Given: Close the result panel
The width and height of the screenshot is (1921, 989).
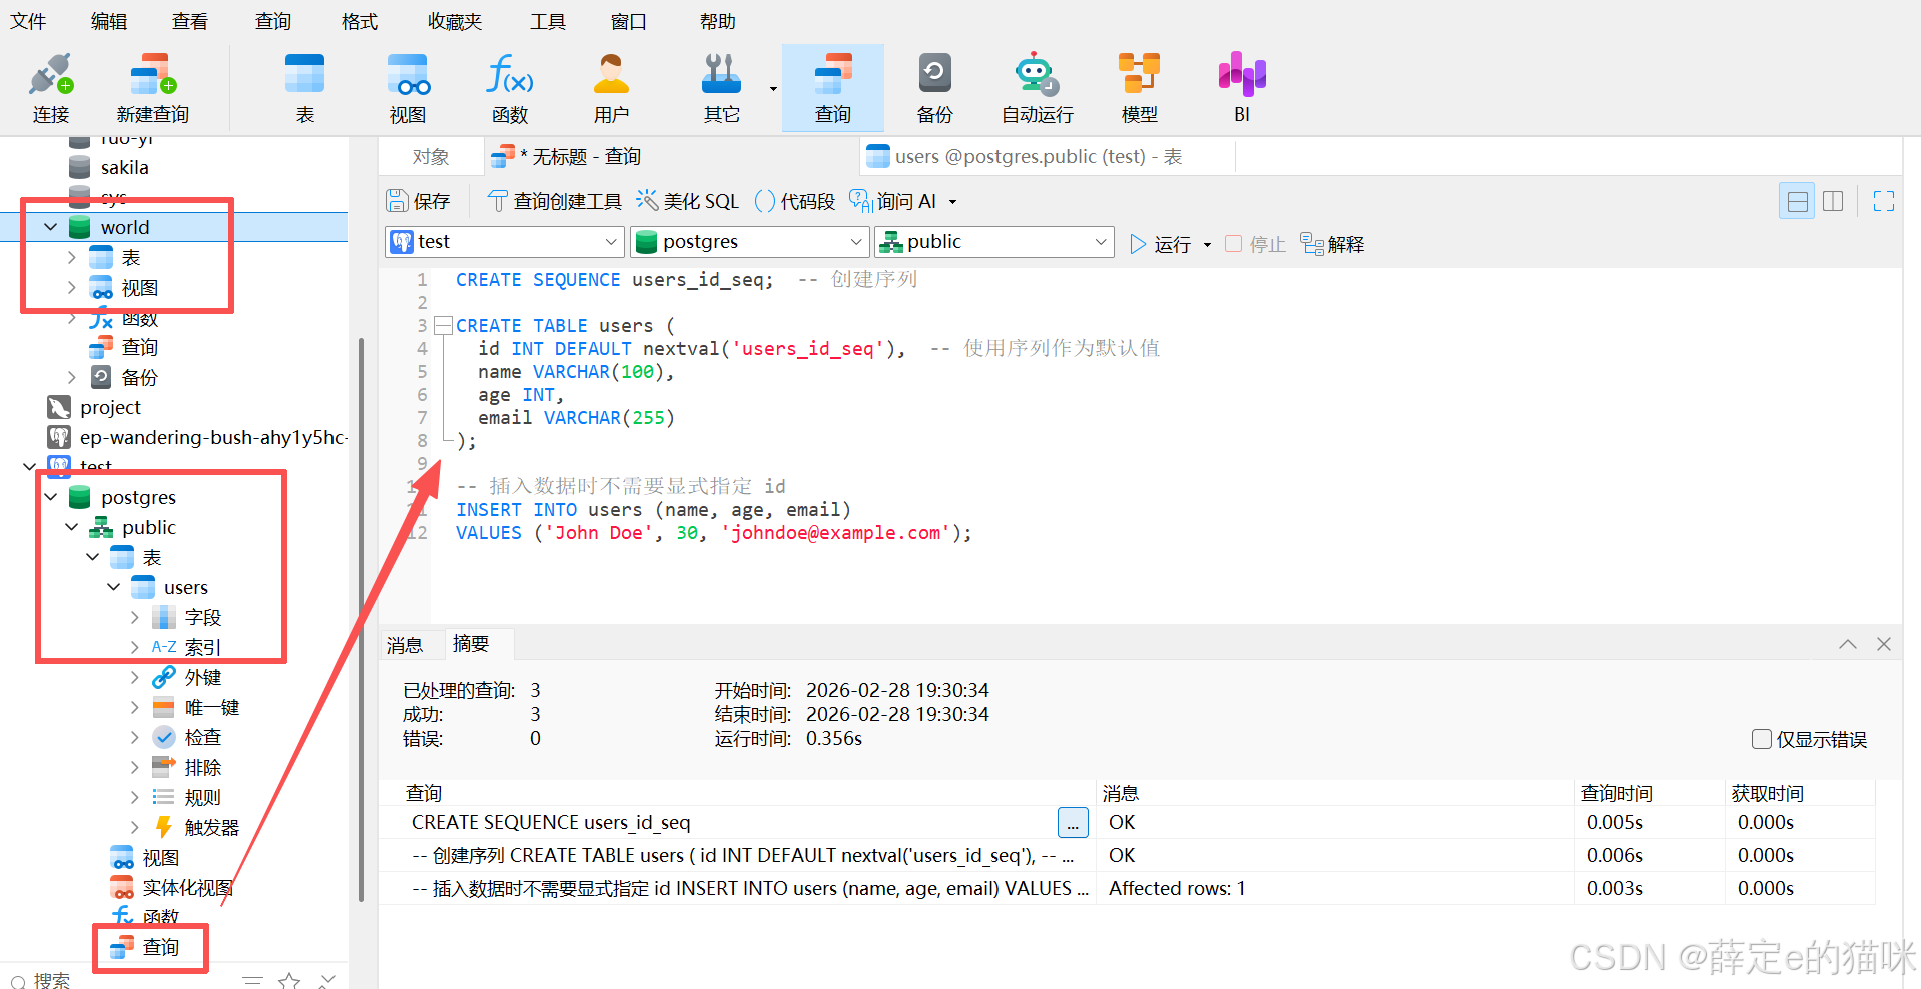Looking at the screenshot, I should [x=1884, y=644].
